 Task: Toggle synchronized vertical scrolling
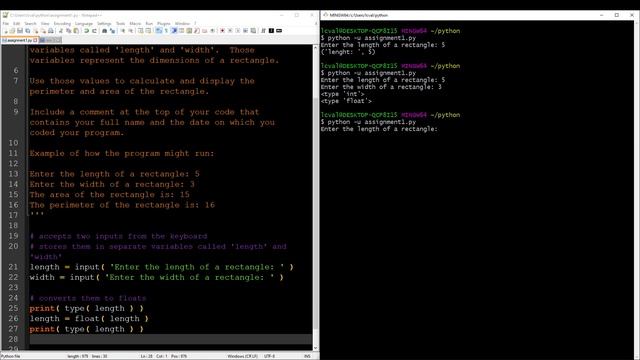coord(140,31)
